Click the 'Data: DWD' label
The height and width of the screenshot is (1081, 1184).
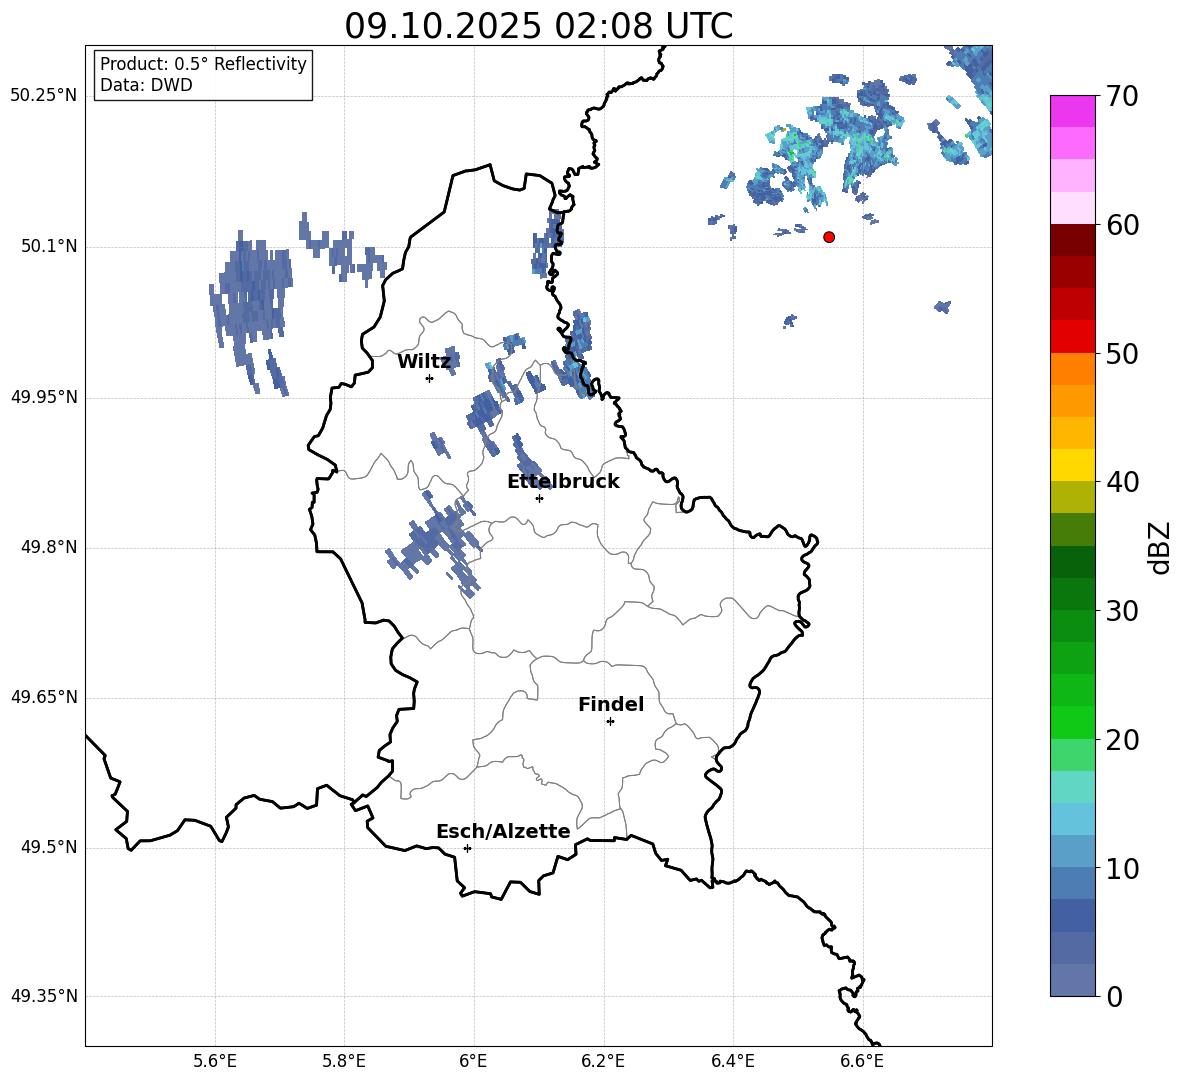point(146,85)
